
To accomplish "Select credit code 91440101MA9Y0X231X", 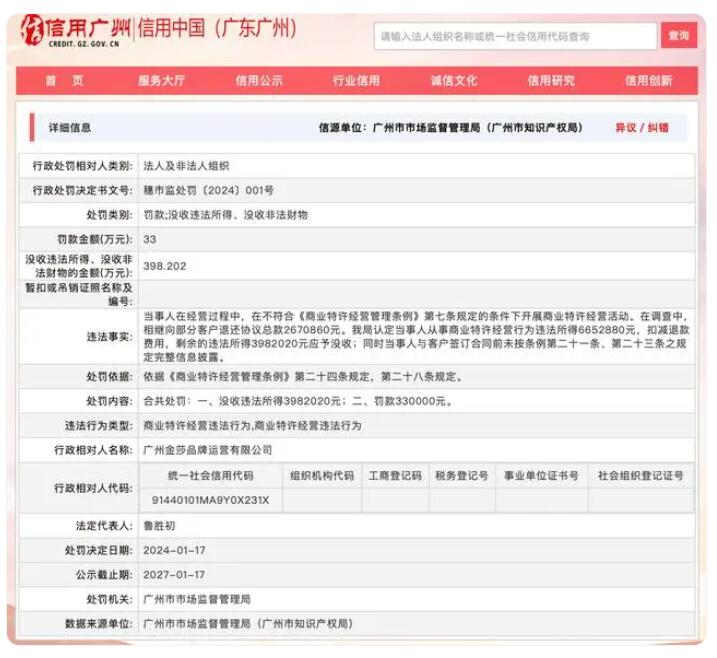I will pos(210,500).
